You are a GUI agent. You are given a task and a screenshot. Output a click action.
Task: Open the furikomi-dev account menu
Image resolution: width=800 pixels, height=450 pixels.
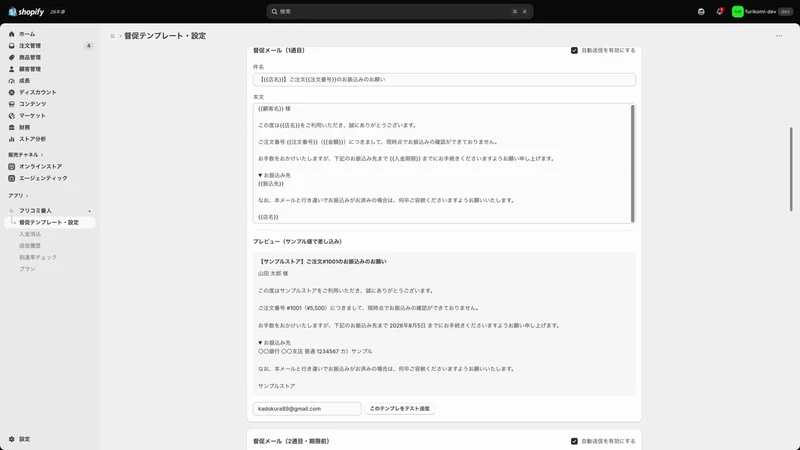pyautogui.click(x=762, y=12)
